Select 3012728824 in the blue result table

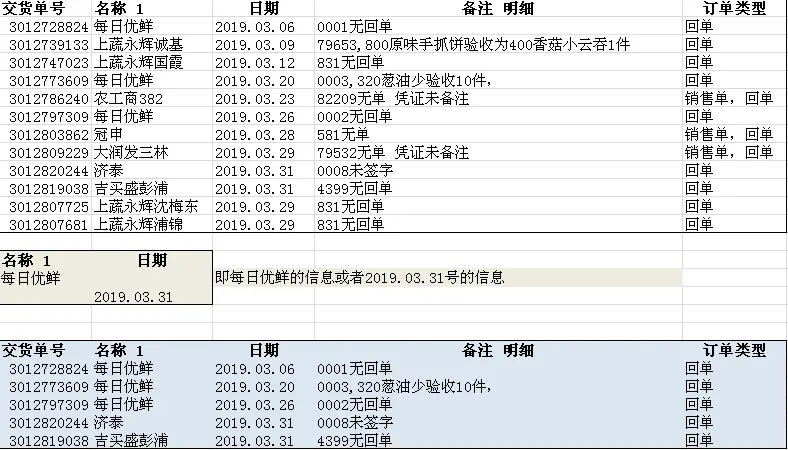tap(49, 369)
